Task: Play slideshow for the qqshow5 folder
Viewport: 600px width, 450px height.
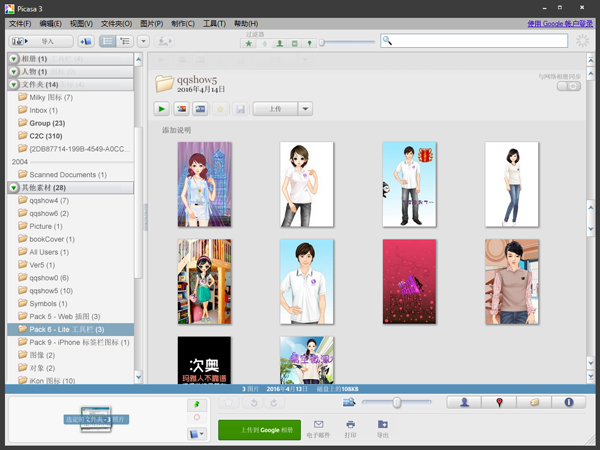Action: [162, 109]
